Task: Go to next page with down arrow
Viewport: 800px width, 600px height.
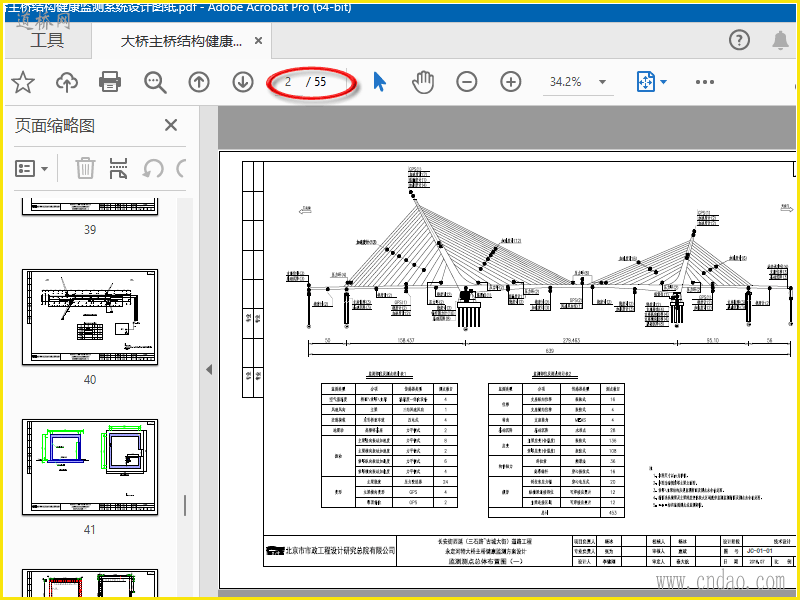Action: tap(243, 82)
